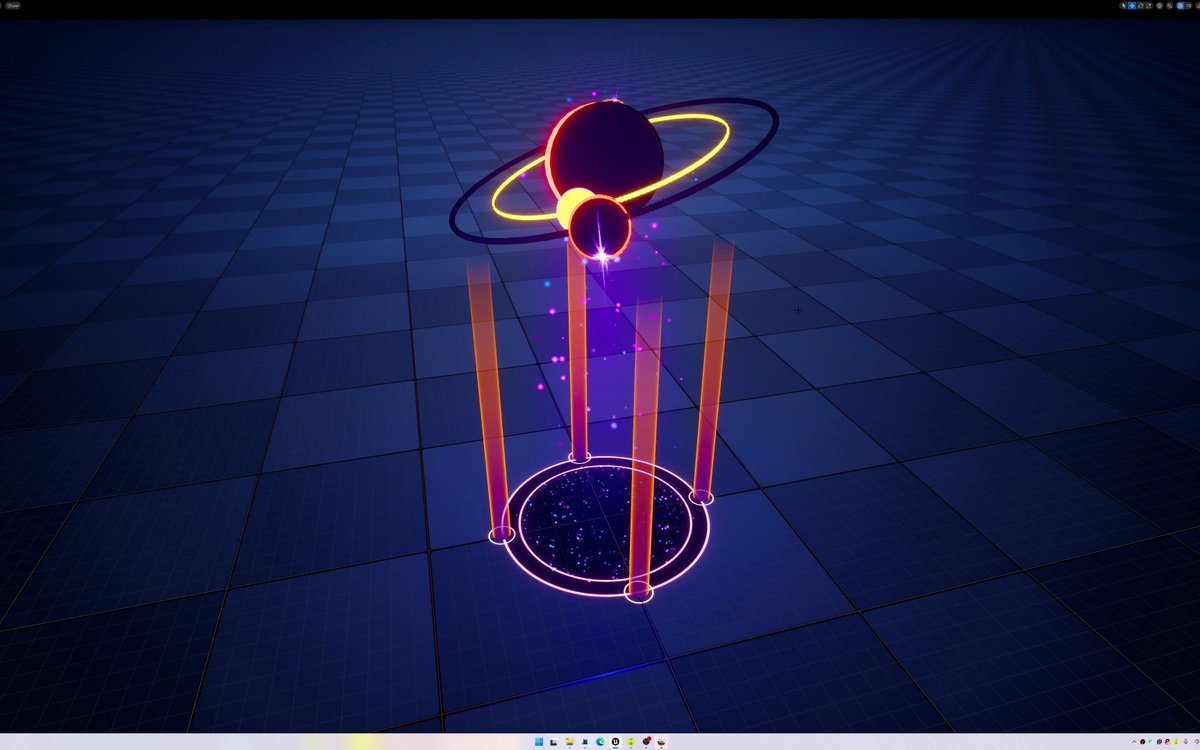The image size is (1200, 750).
Task: Open the app with red badge on taskbar
Action: tap(646, 741)
